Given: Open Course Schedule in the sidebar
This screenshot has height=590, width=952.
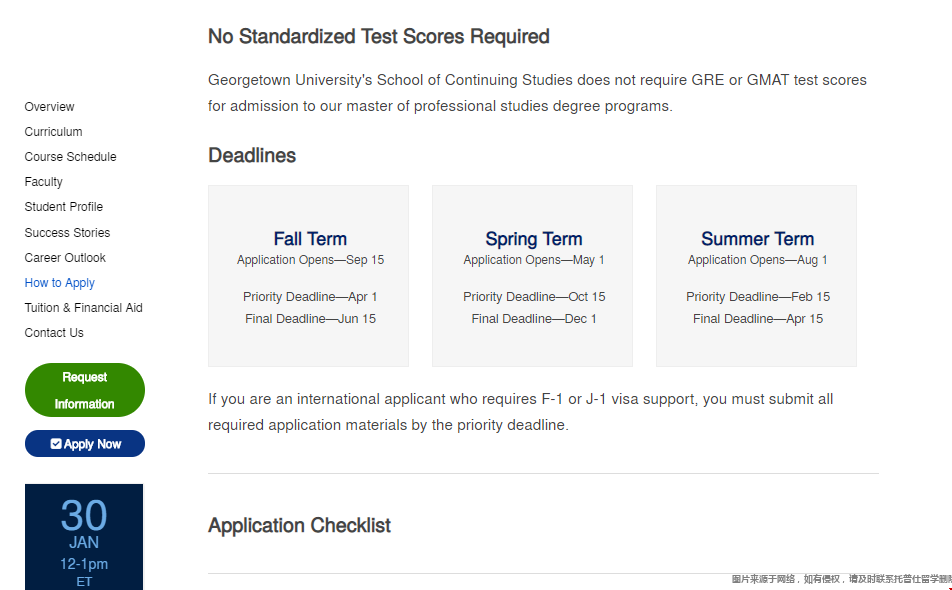Looking at the screenshot, I should coord(70,157).
